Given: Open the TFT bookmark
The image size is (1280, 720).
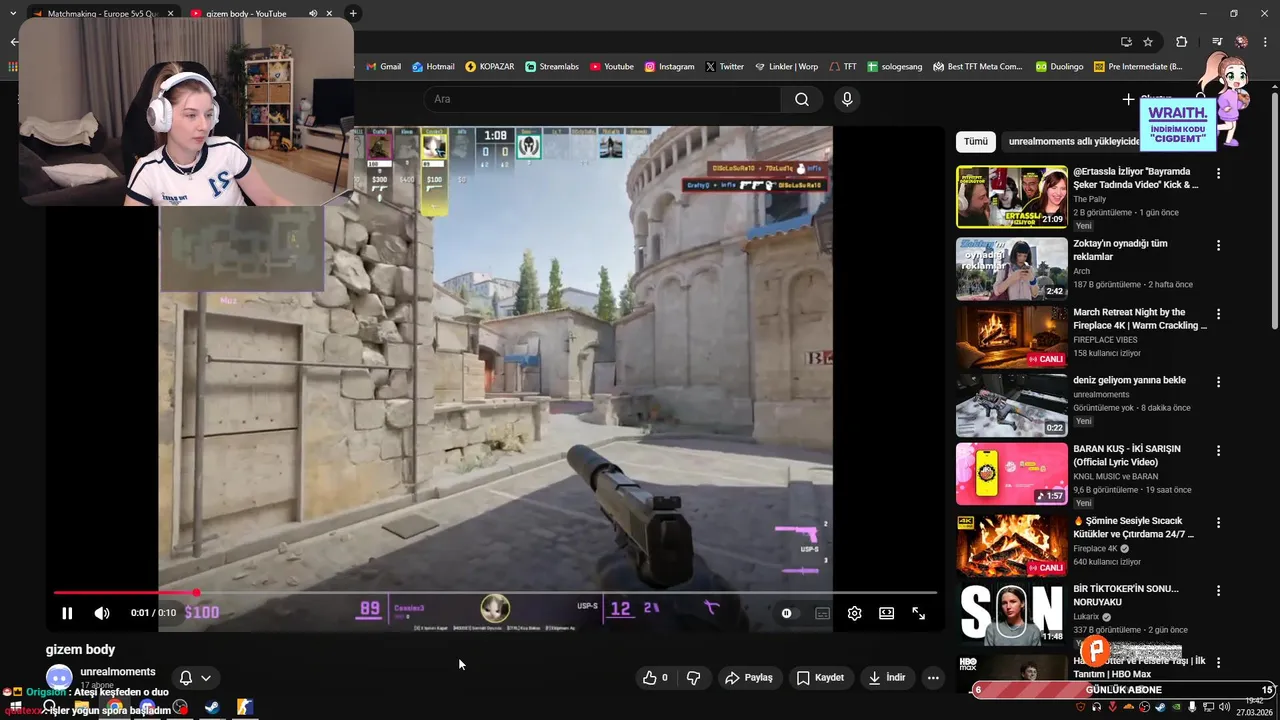Looking at the screenshot, I should (x=843, y=66).
